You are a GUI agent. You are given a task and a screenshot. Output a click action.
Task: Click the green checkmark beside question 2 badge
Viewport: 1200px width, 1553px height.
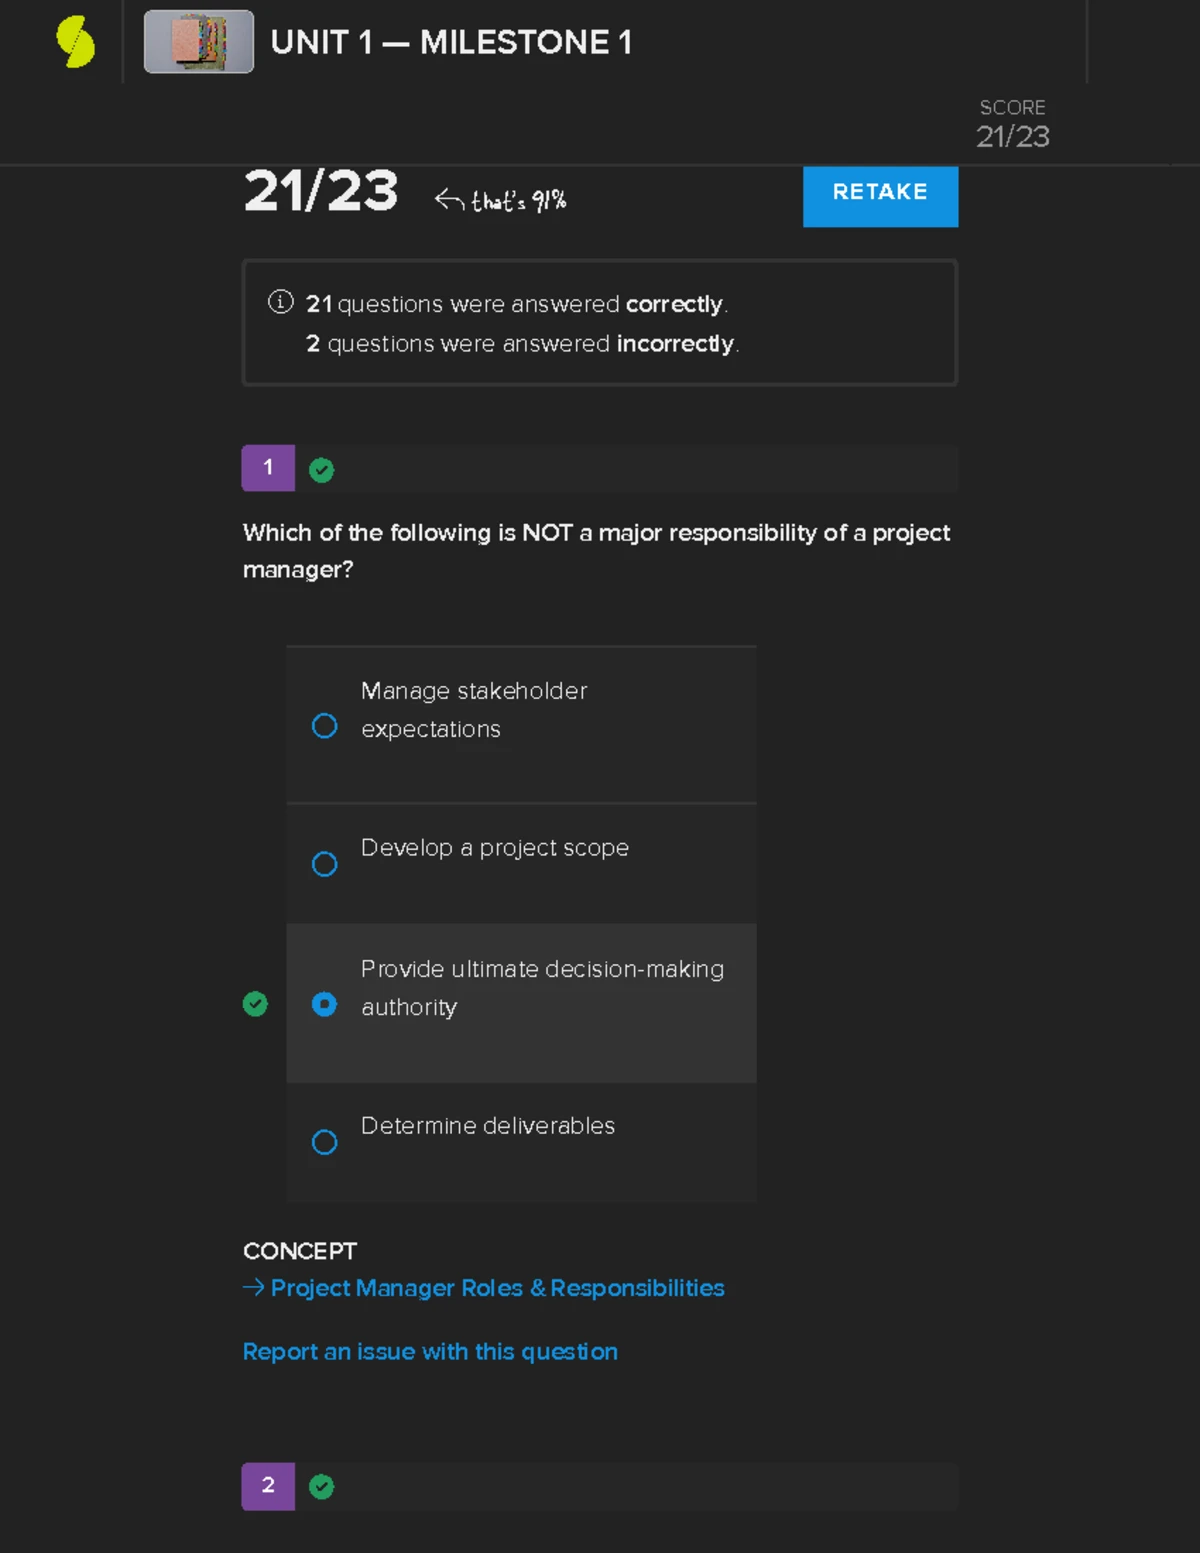click(x=321, y=1487)
